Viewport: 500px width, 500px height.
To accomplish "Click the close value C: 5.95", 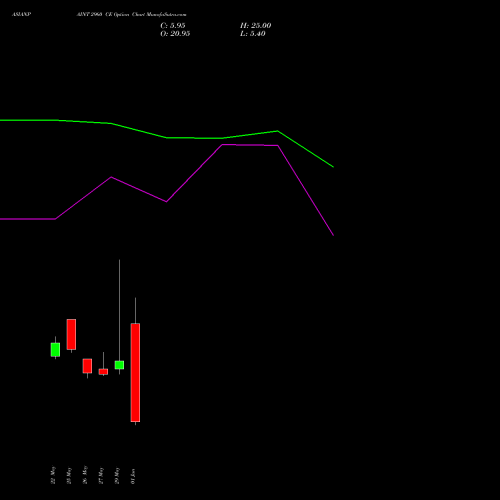I will (x=173, y=26).
